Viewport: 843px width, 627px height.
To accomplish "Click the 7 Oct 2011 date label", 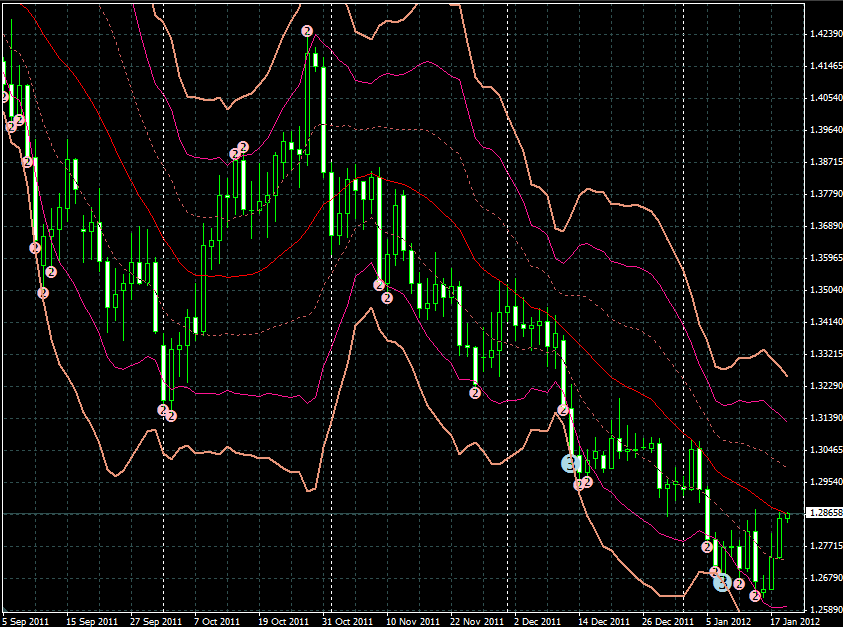I will [217, 620].
